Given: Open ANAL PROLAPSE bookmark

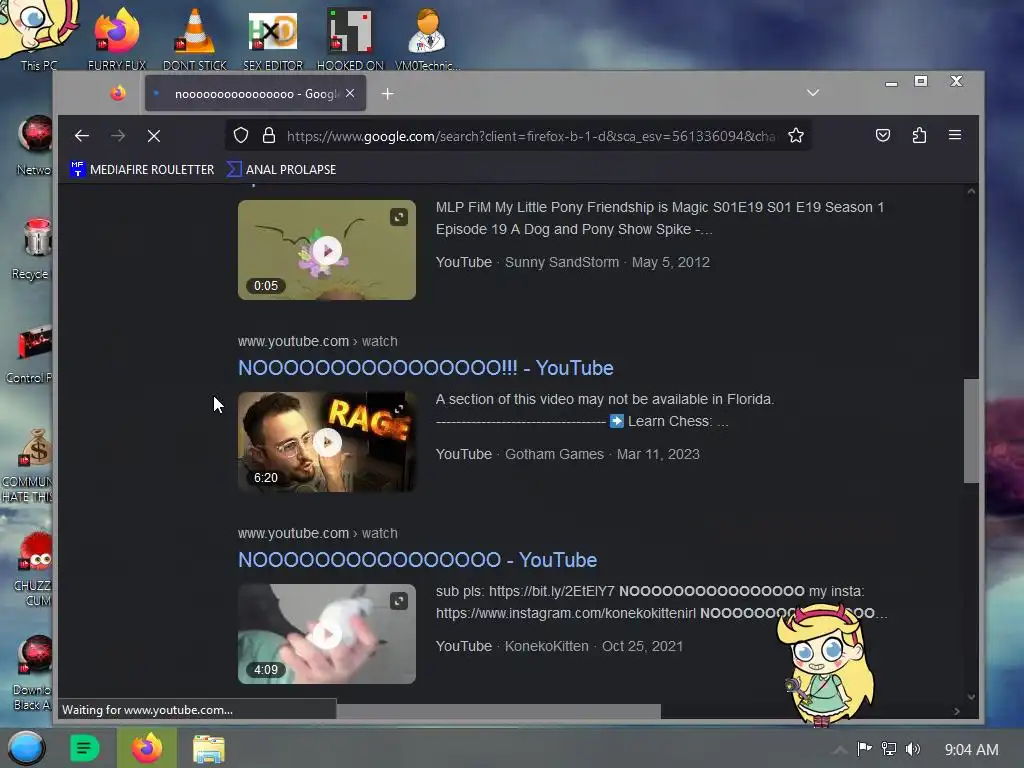Looking at the screenshot, I should pos(281,169).
